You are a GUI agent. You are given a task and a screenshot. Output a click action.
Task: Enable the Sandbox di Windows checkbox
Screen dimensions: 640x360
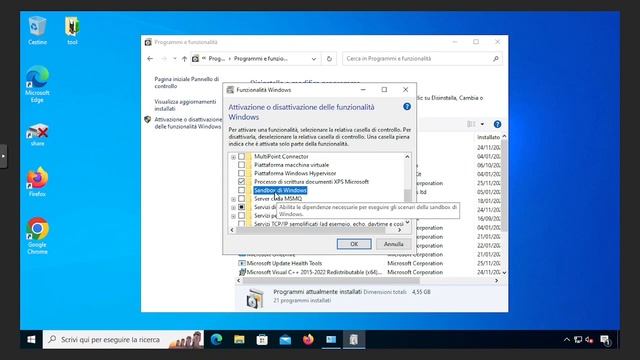[242, 190]
